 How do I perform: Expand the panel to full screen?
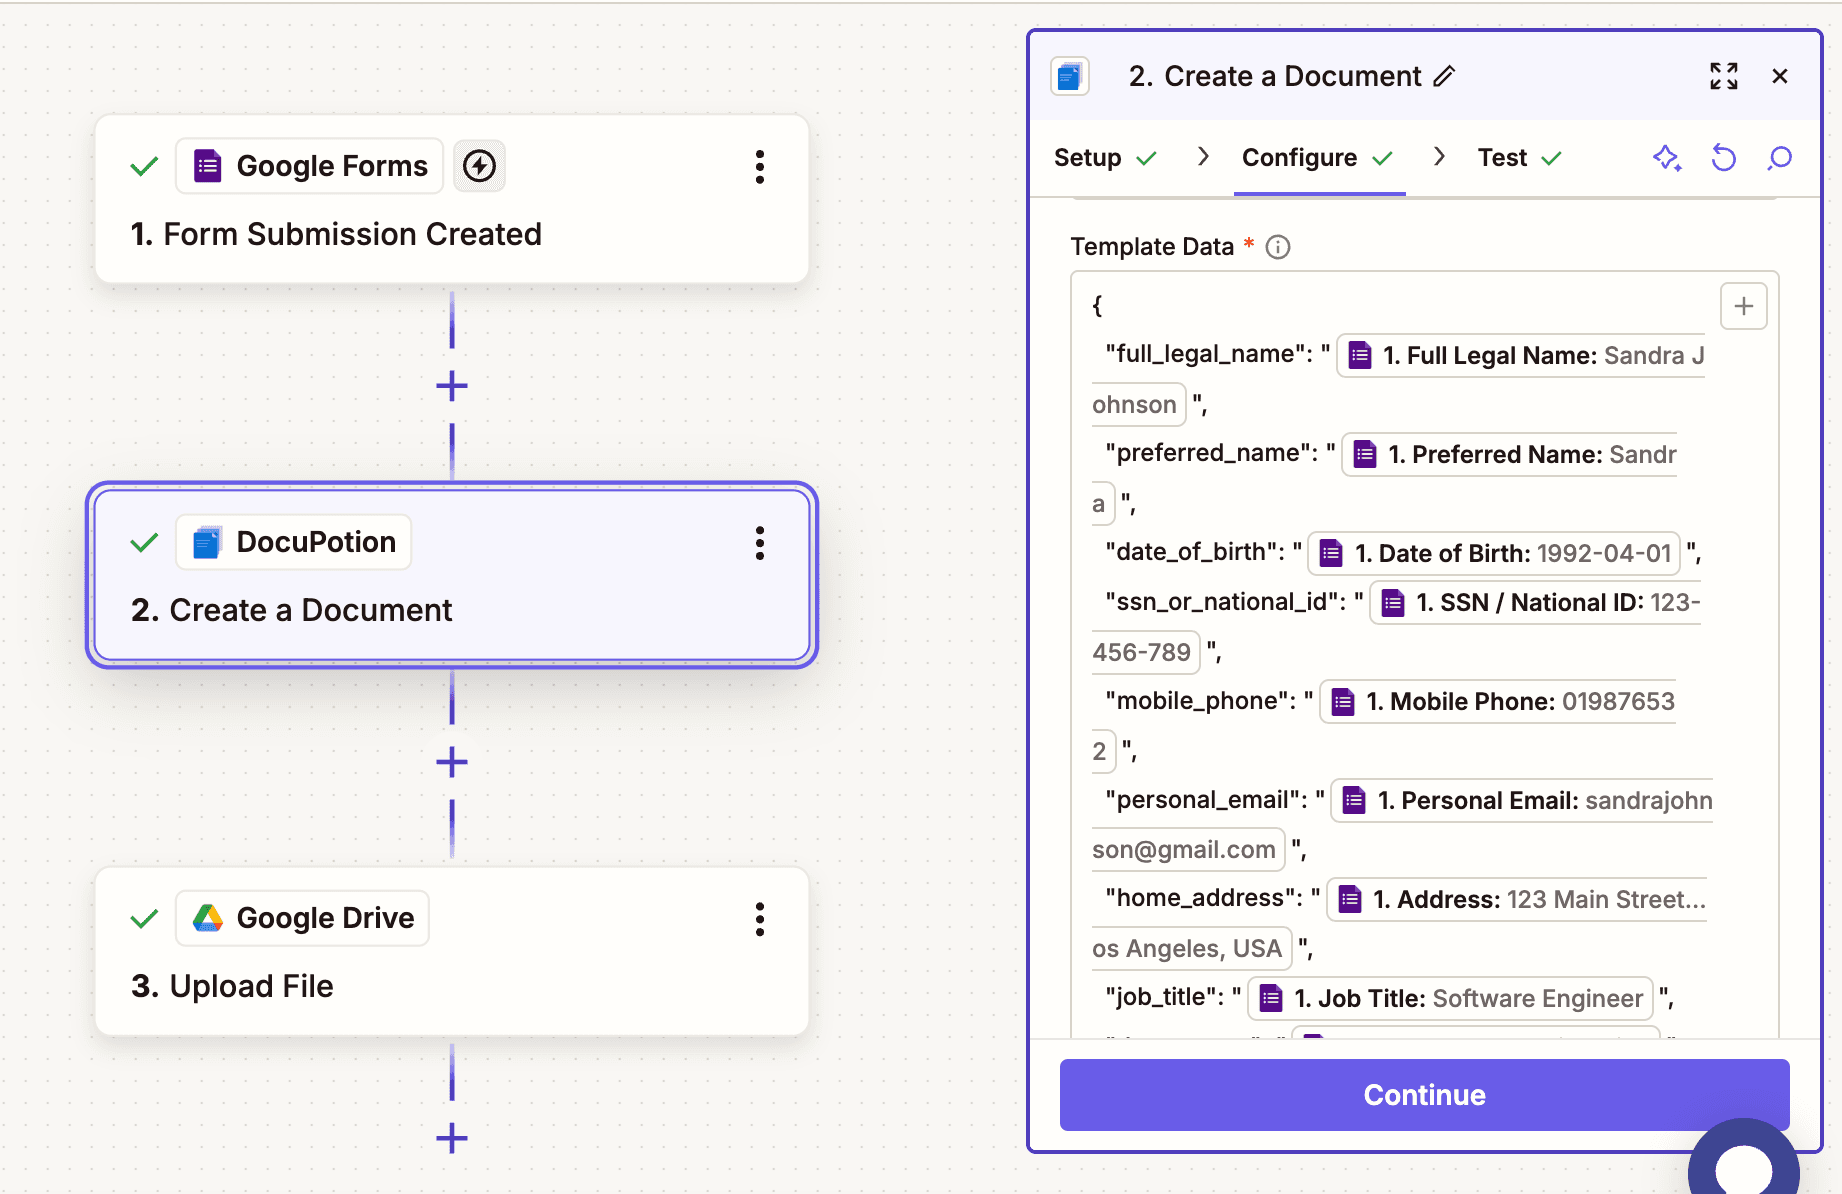tap(1724, 76)
